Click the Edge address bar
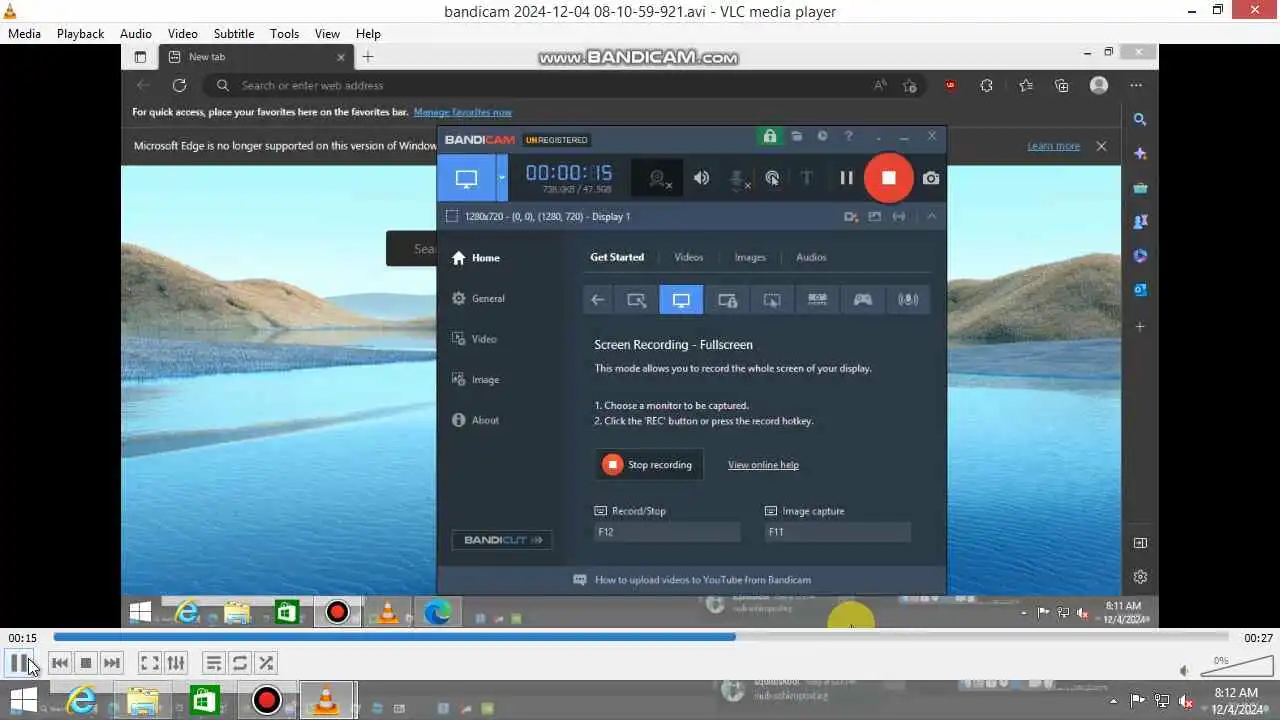1280x720 pixels. pyautogui.click(x=565, y=86)
